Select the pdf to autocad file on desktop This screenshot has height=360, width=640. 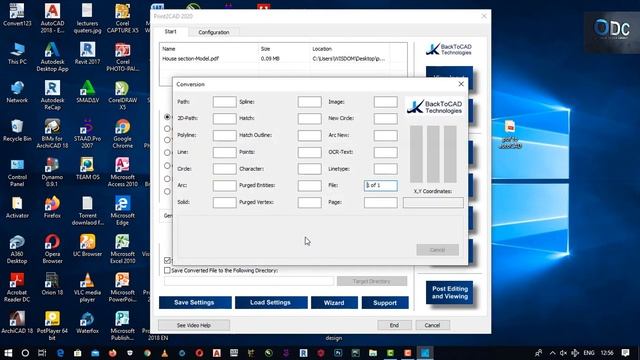510,134
